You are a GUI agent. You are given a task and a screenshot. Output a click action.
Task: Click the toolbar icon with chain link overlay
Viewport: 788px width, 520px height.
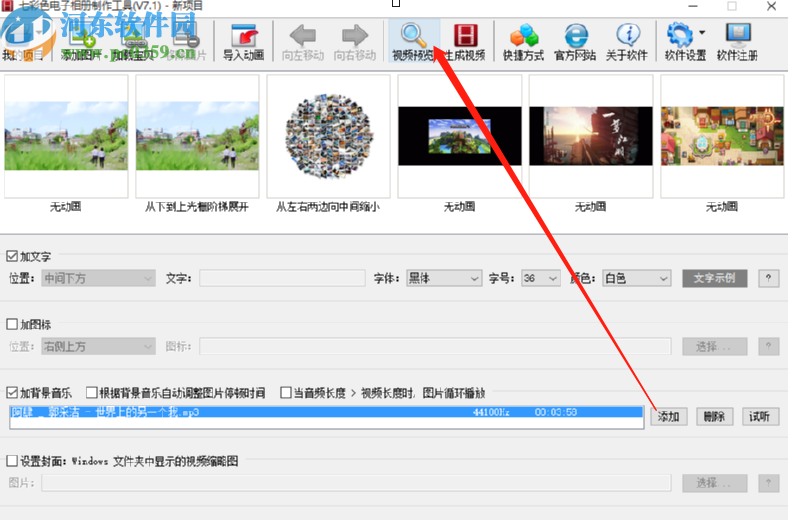point(133,35)
